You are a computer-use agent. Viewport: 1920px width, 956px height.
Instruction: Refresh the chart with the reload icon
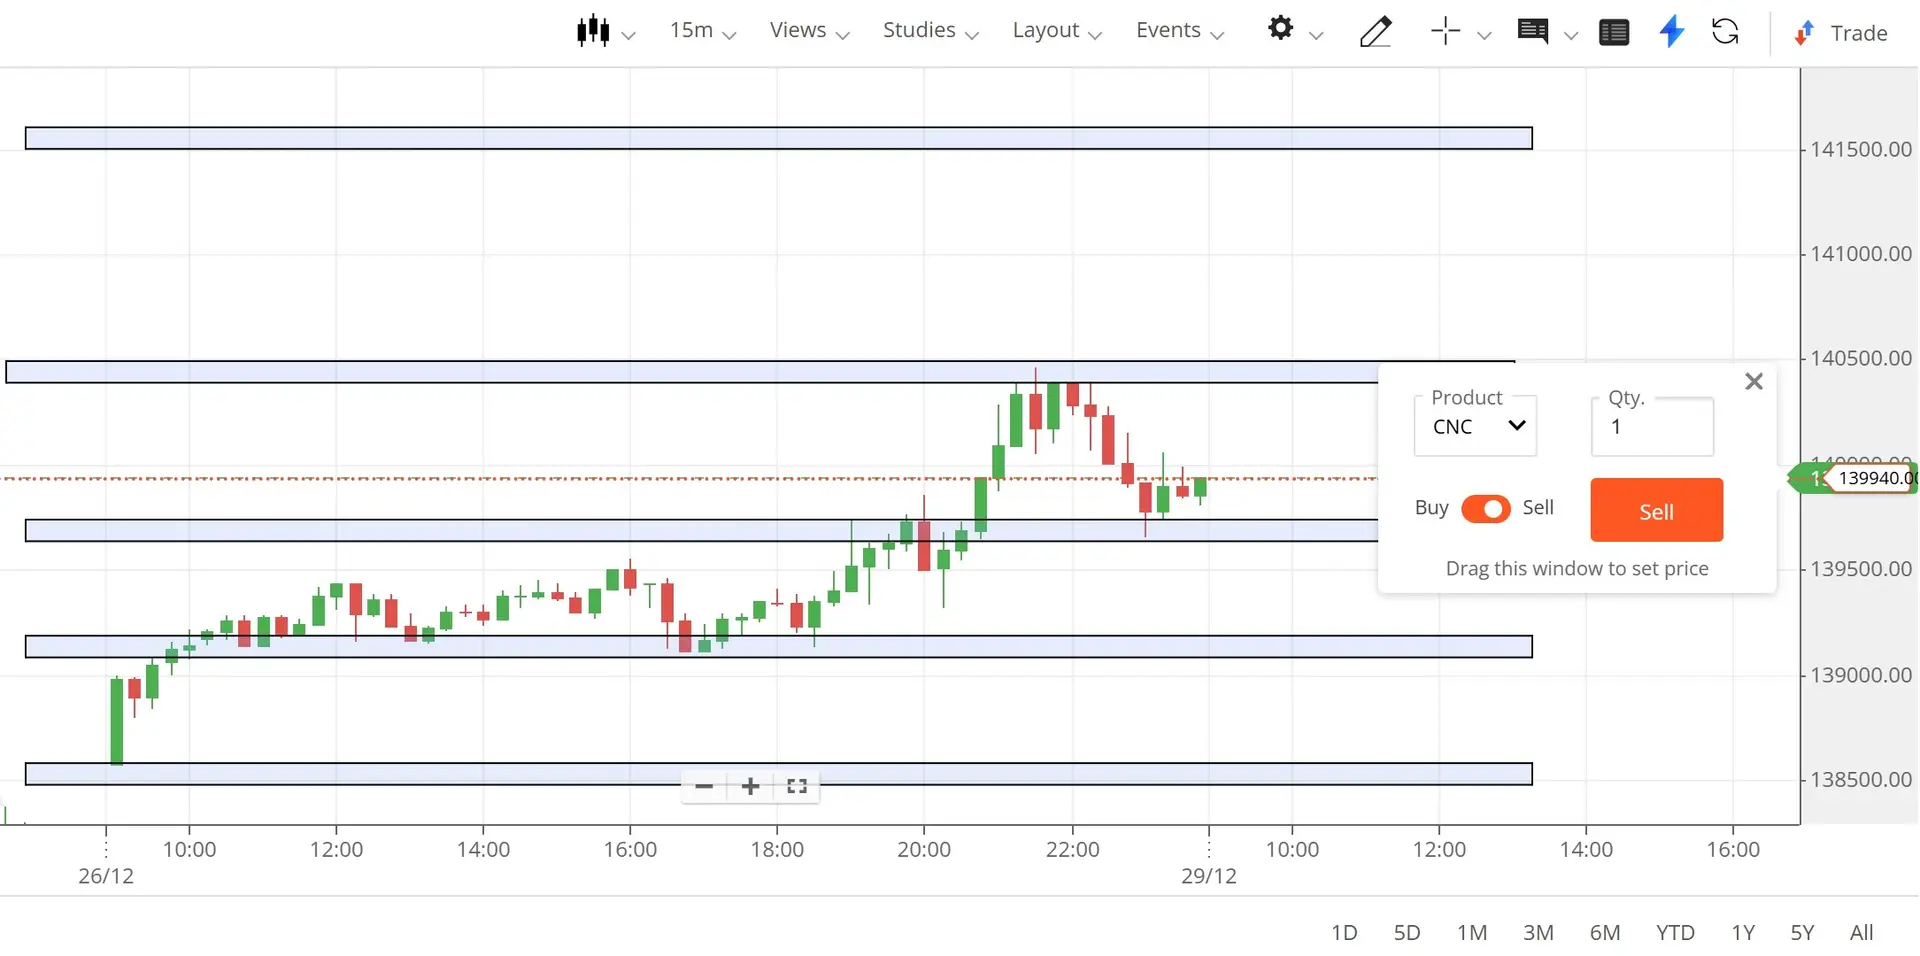1726,31
